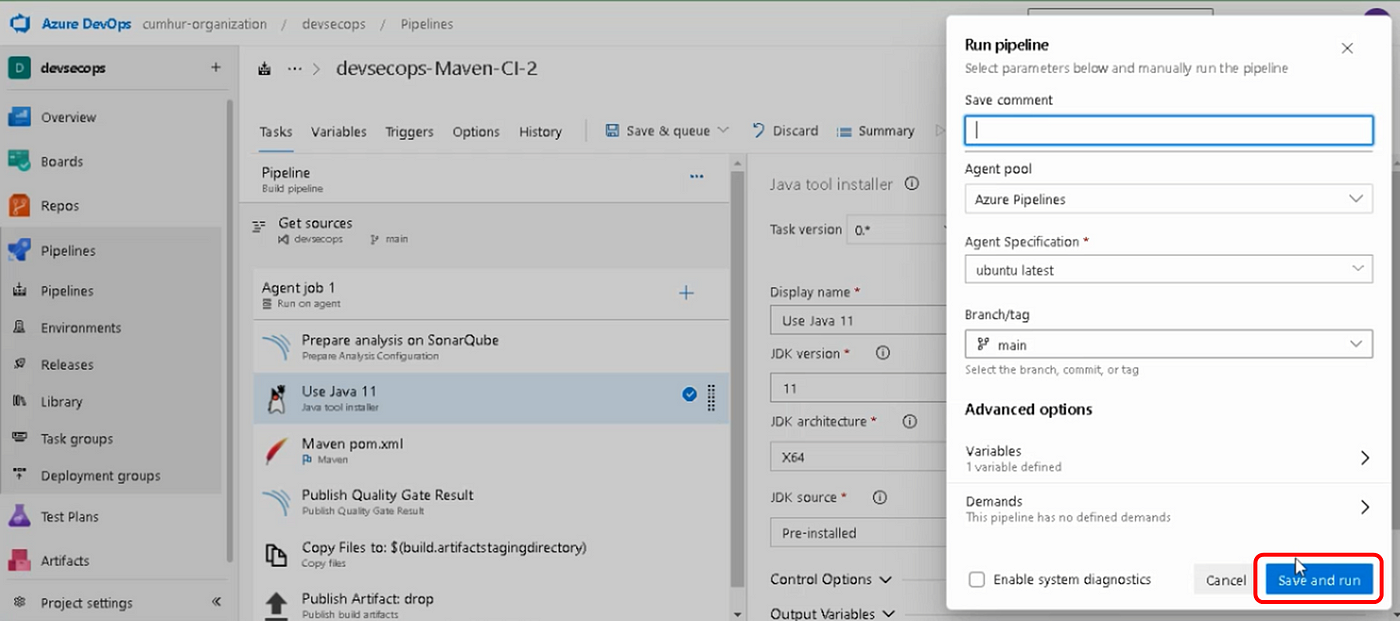Click the Project settings gear icon
This screenshot has width=1400, height=621.
20,603
